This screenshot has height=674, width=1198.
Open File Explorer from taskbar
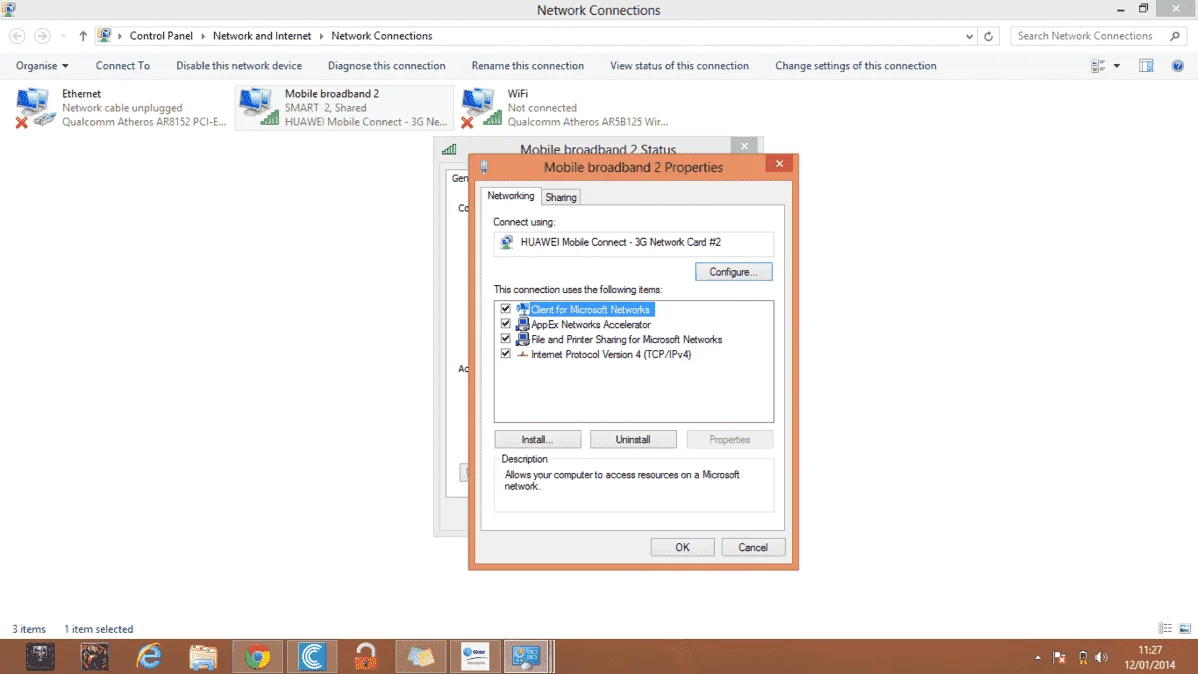[203, 656]
